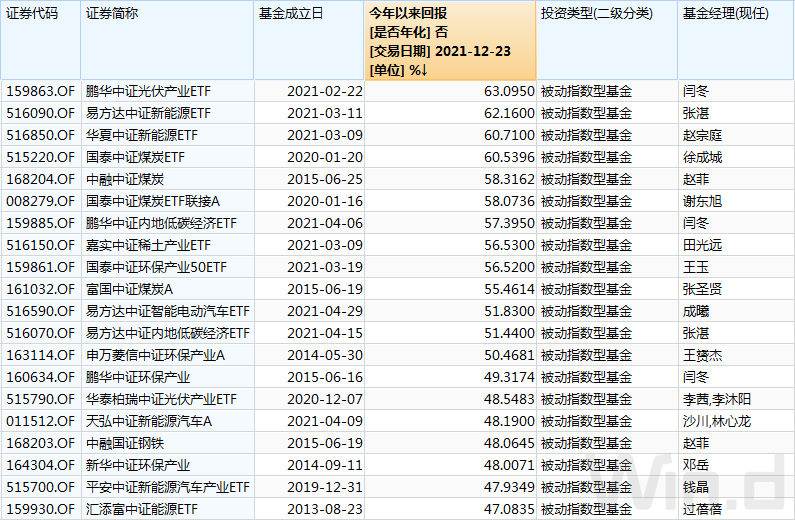Select code 515220.OF

(41, 158)
